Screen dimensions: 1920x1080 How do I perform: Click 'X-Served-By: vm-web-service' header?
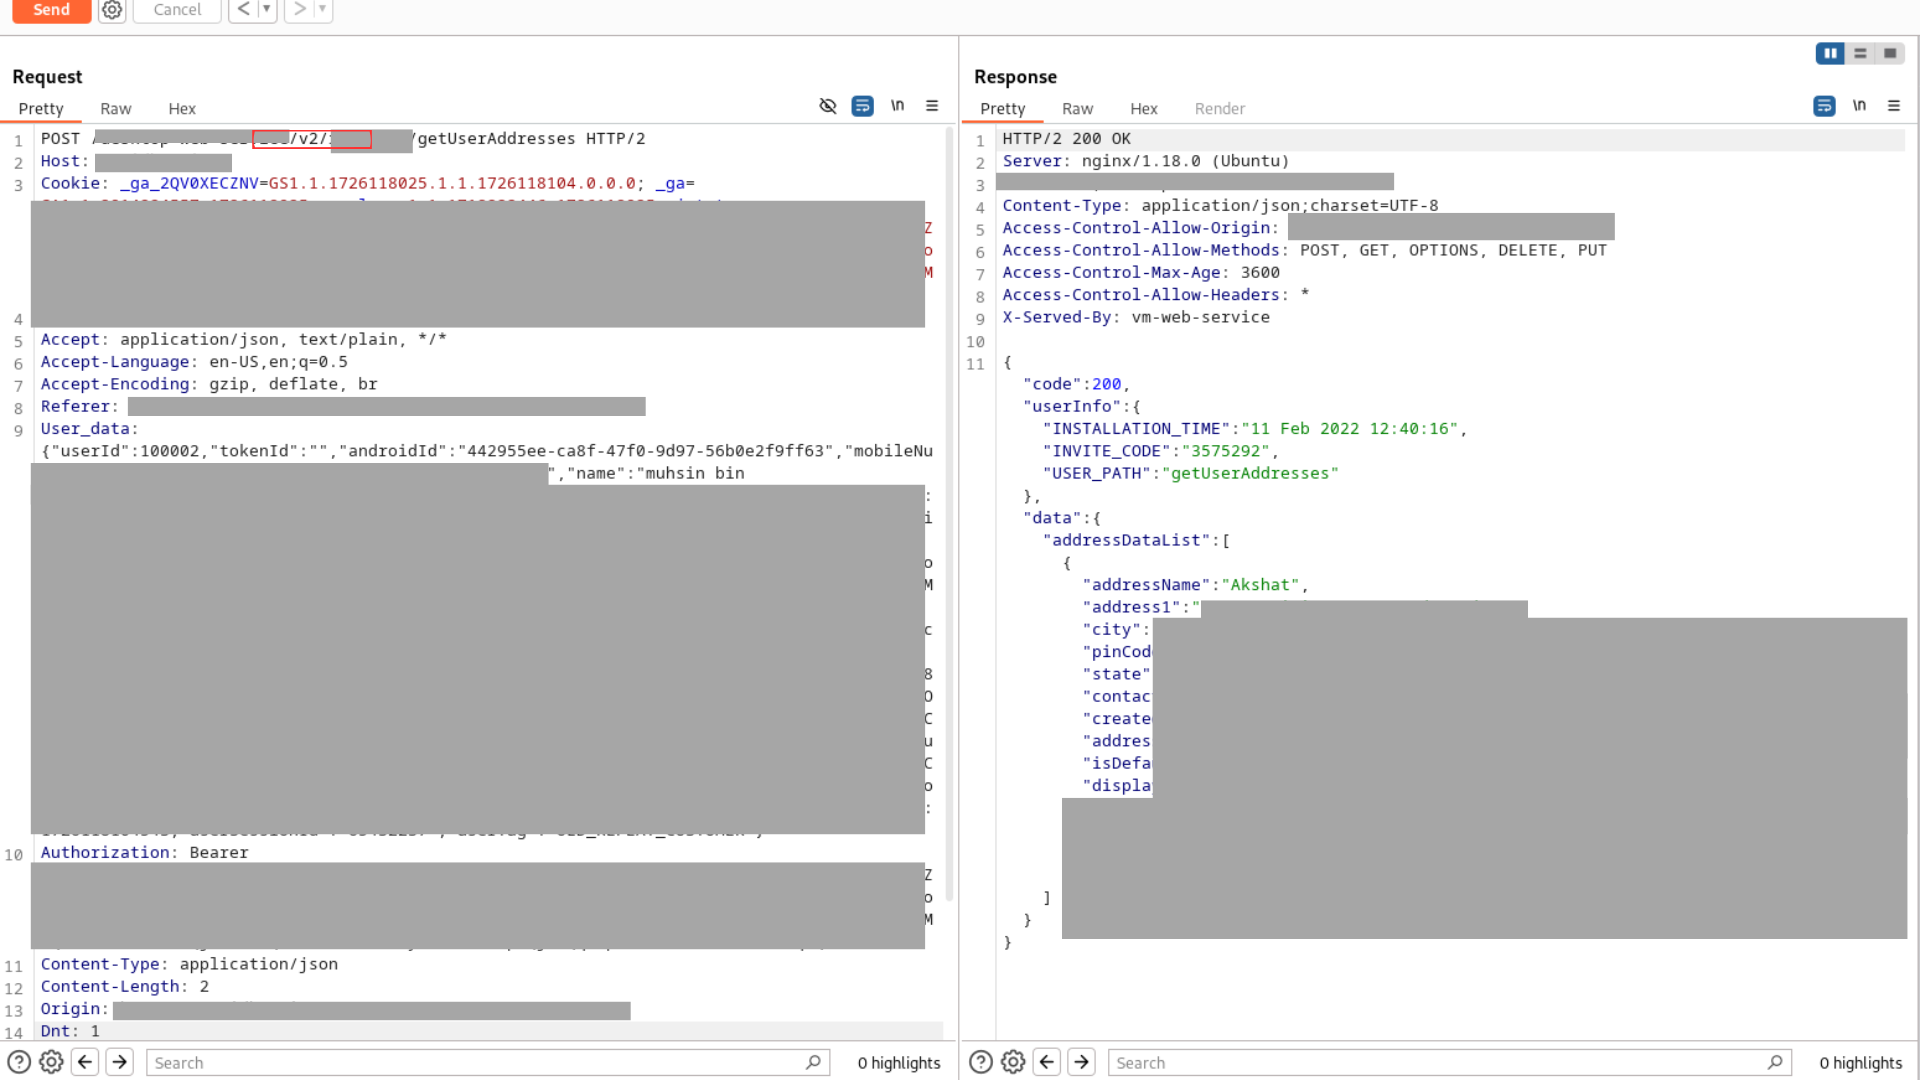click(x=1136, y=317)
